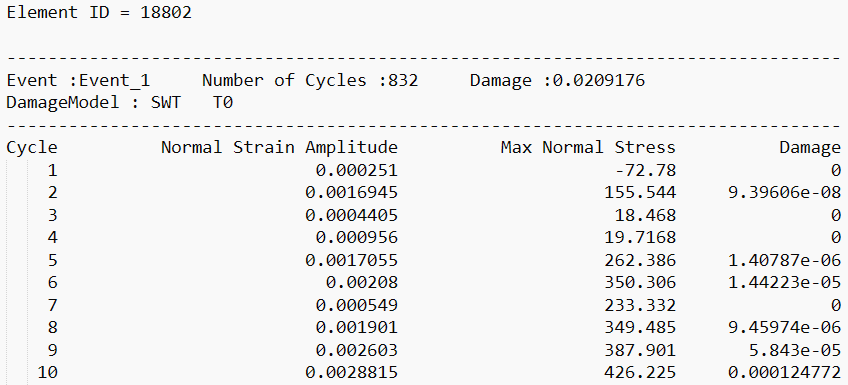Click the total Damage value 0.0209176
The image size is (848, 385).
point(599,81)
